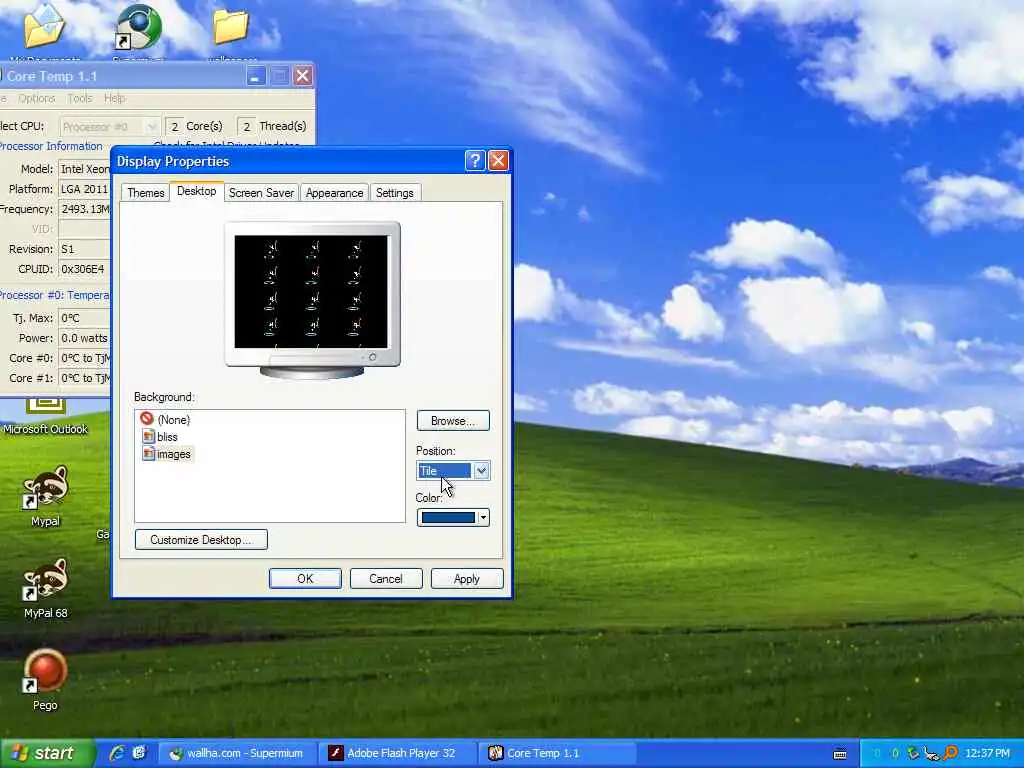1024x768 pixels.
Task: Click the Platform field showing LGA 2011
Action: tap(84, 189)
